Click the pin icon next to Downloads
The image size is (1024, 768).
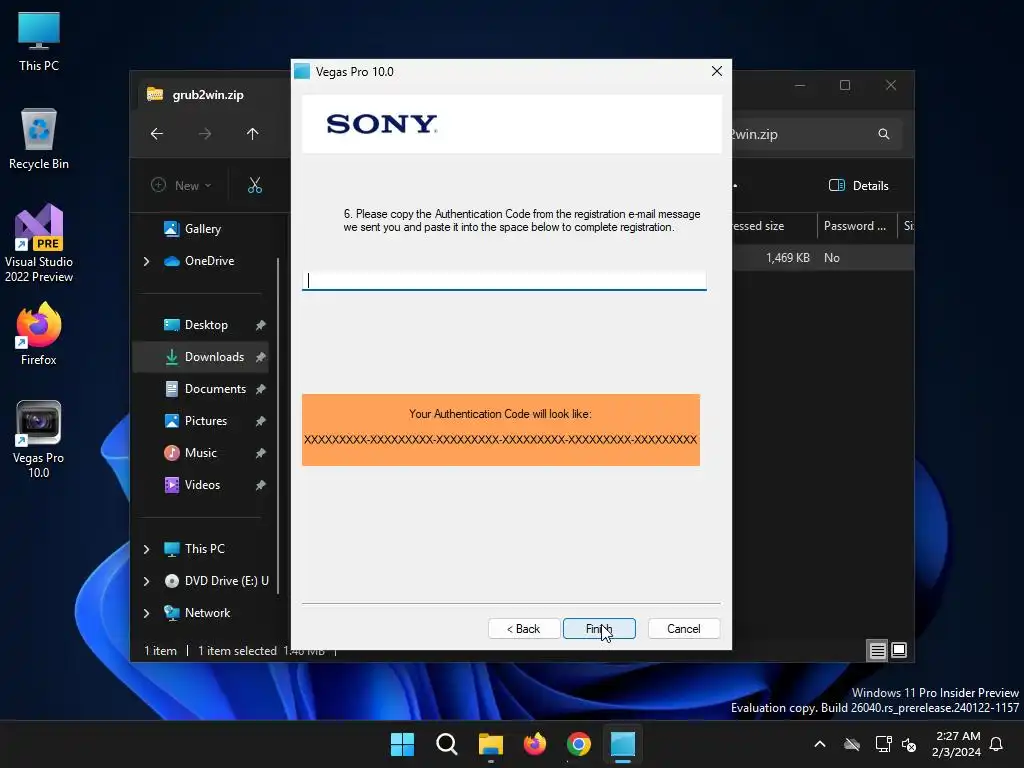pyautogui.click(x=261, y=357)
